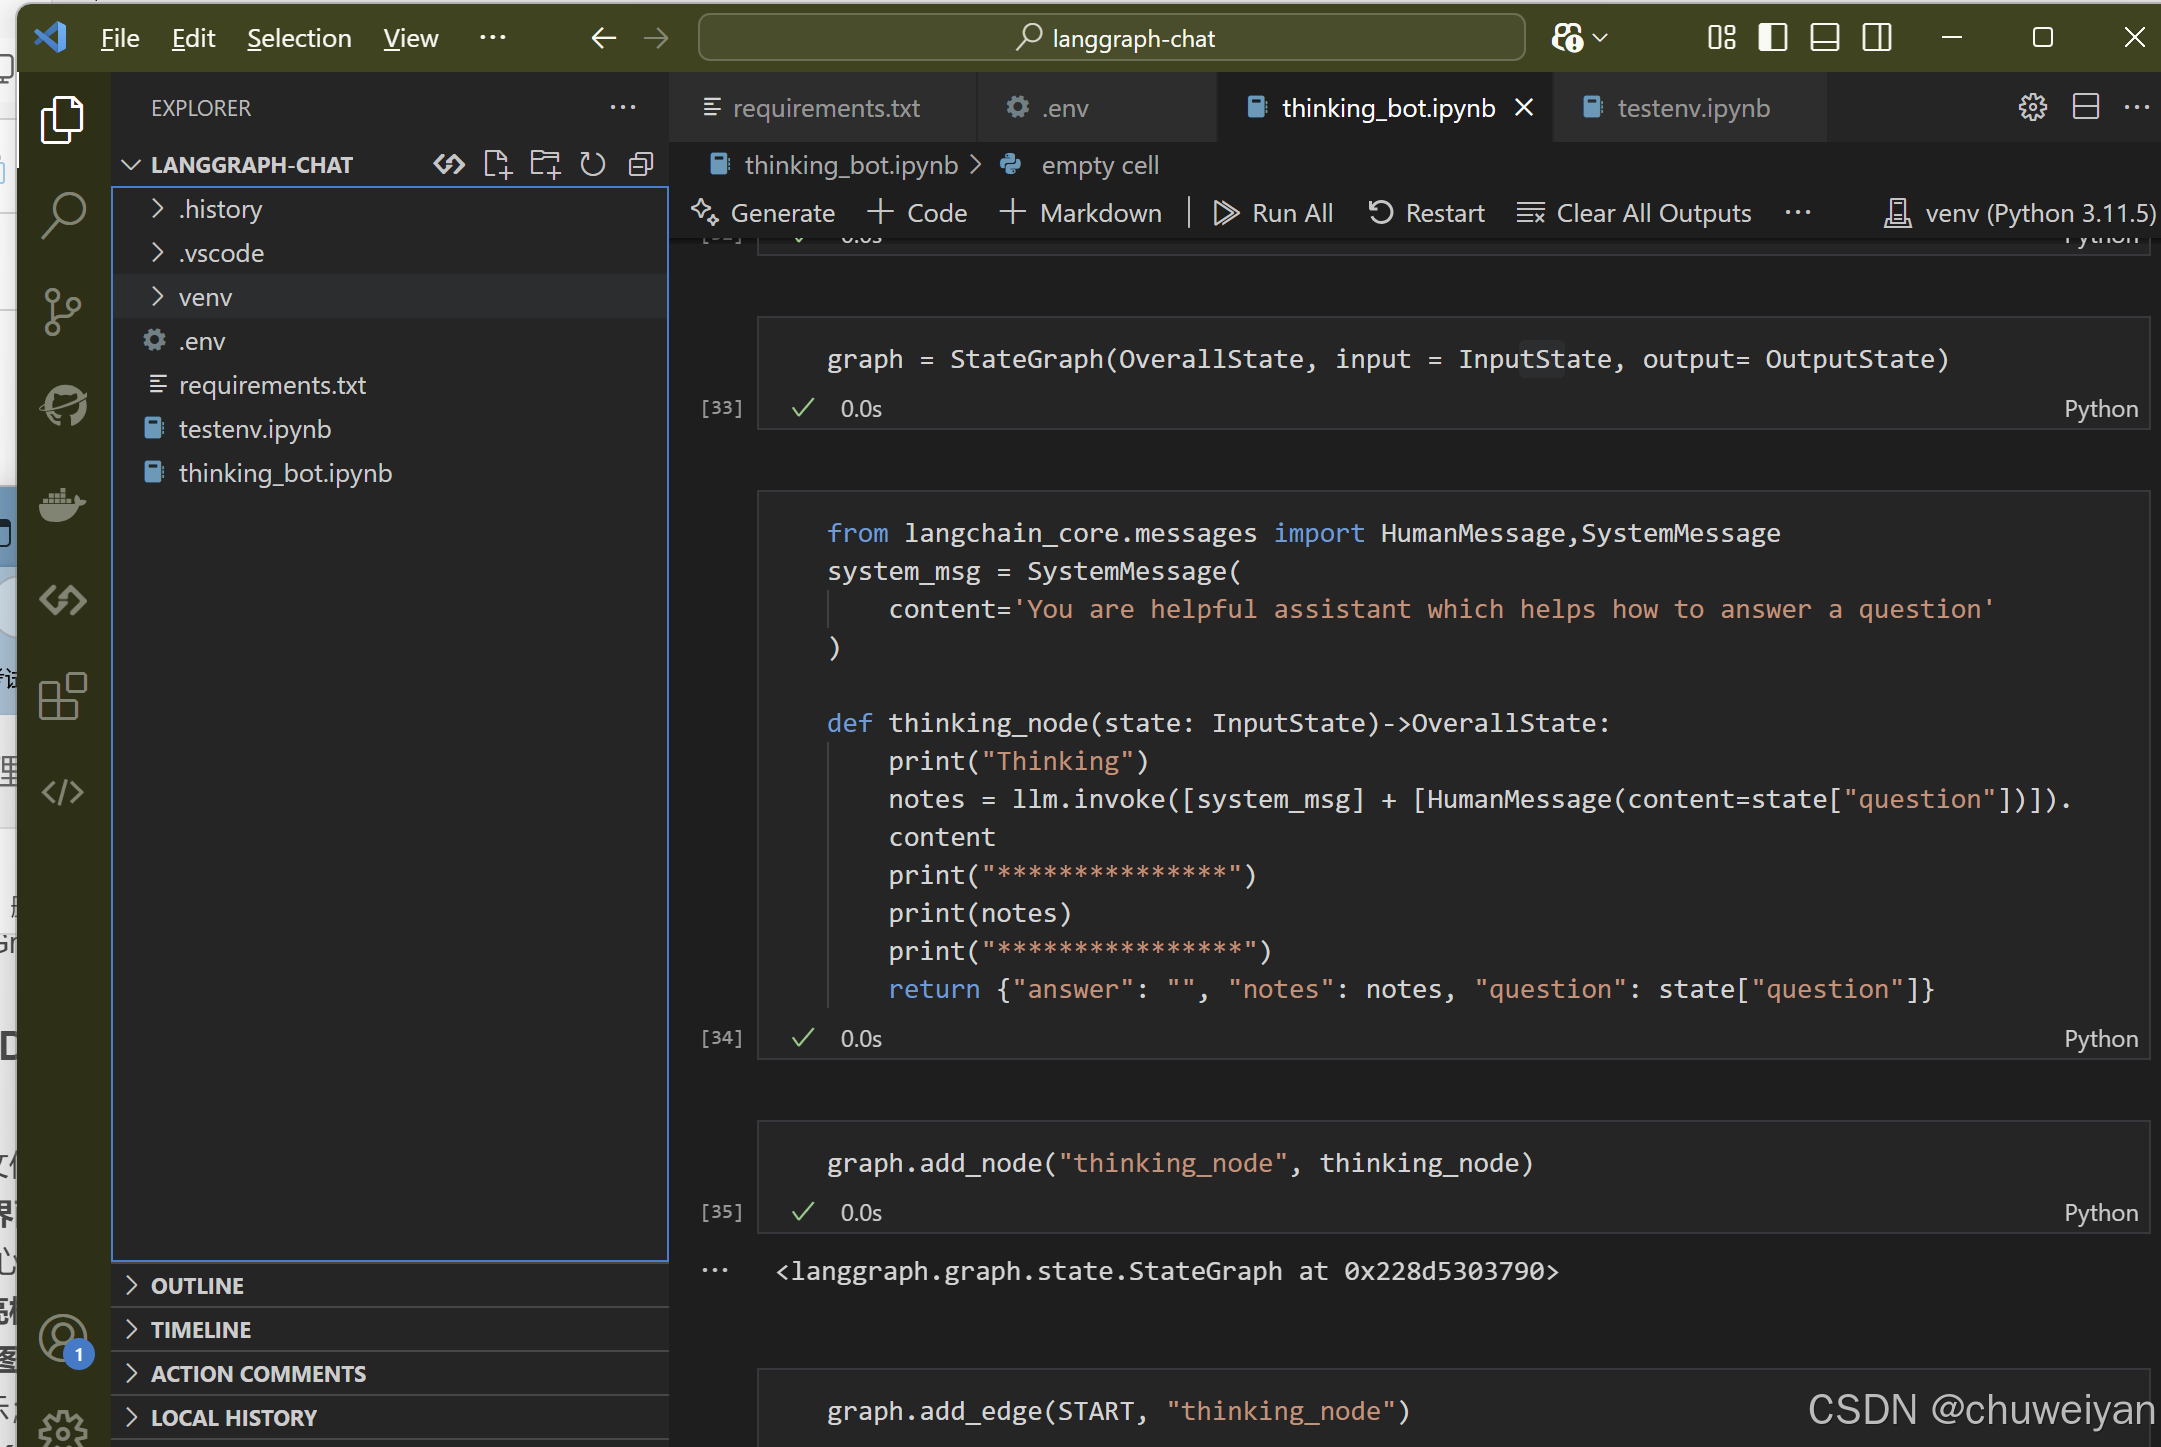Toggle the secondary side bar
The height and width of the screenshot is (1447, 2161).
click(1877, 37)
